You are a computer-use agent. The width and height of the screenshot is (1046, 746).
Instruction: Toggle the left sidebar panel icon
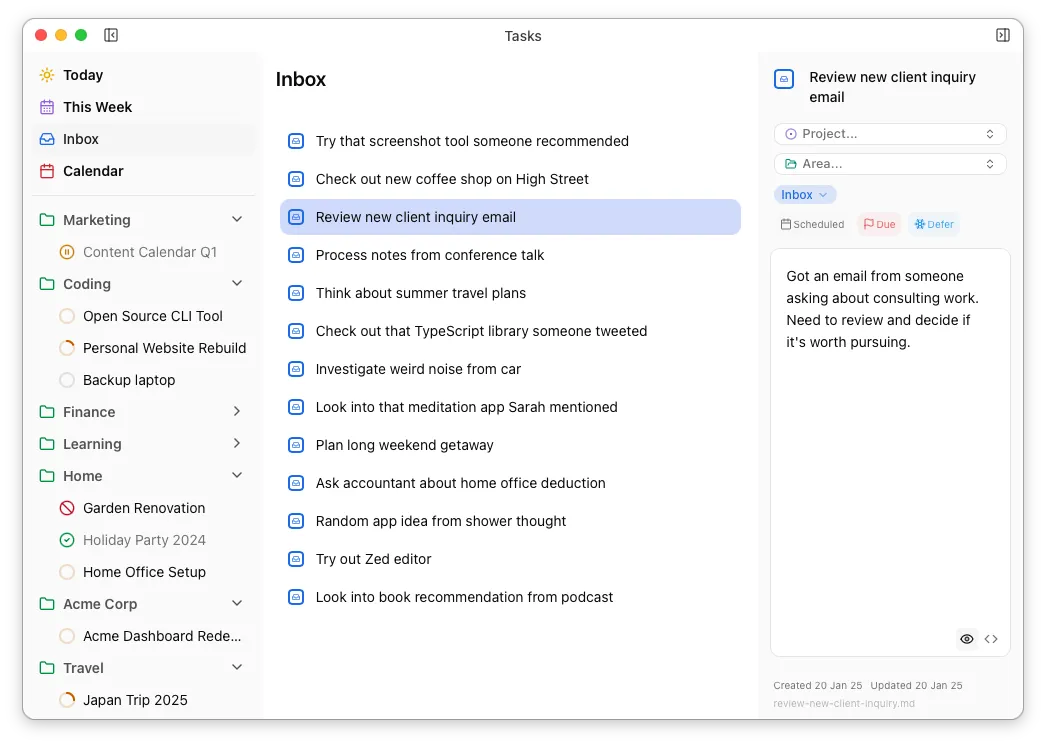tap(111, 35)
